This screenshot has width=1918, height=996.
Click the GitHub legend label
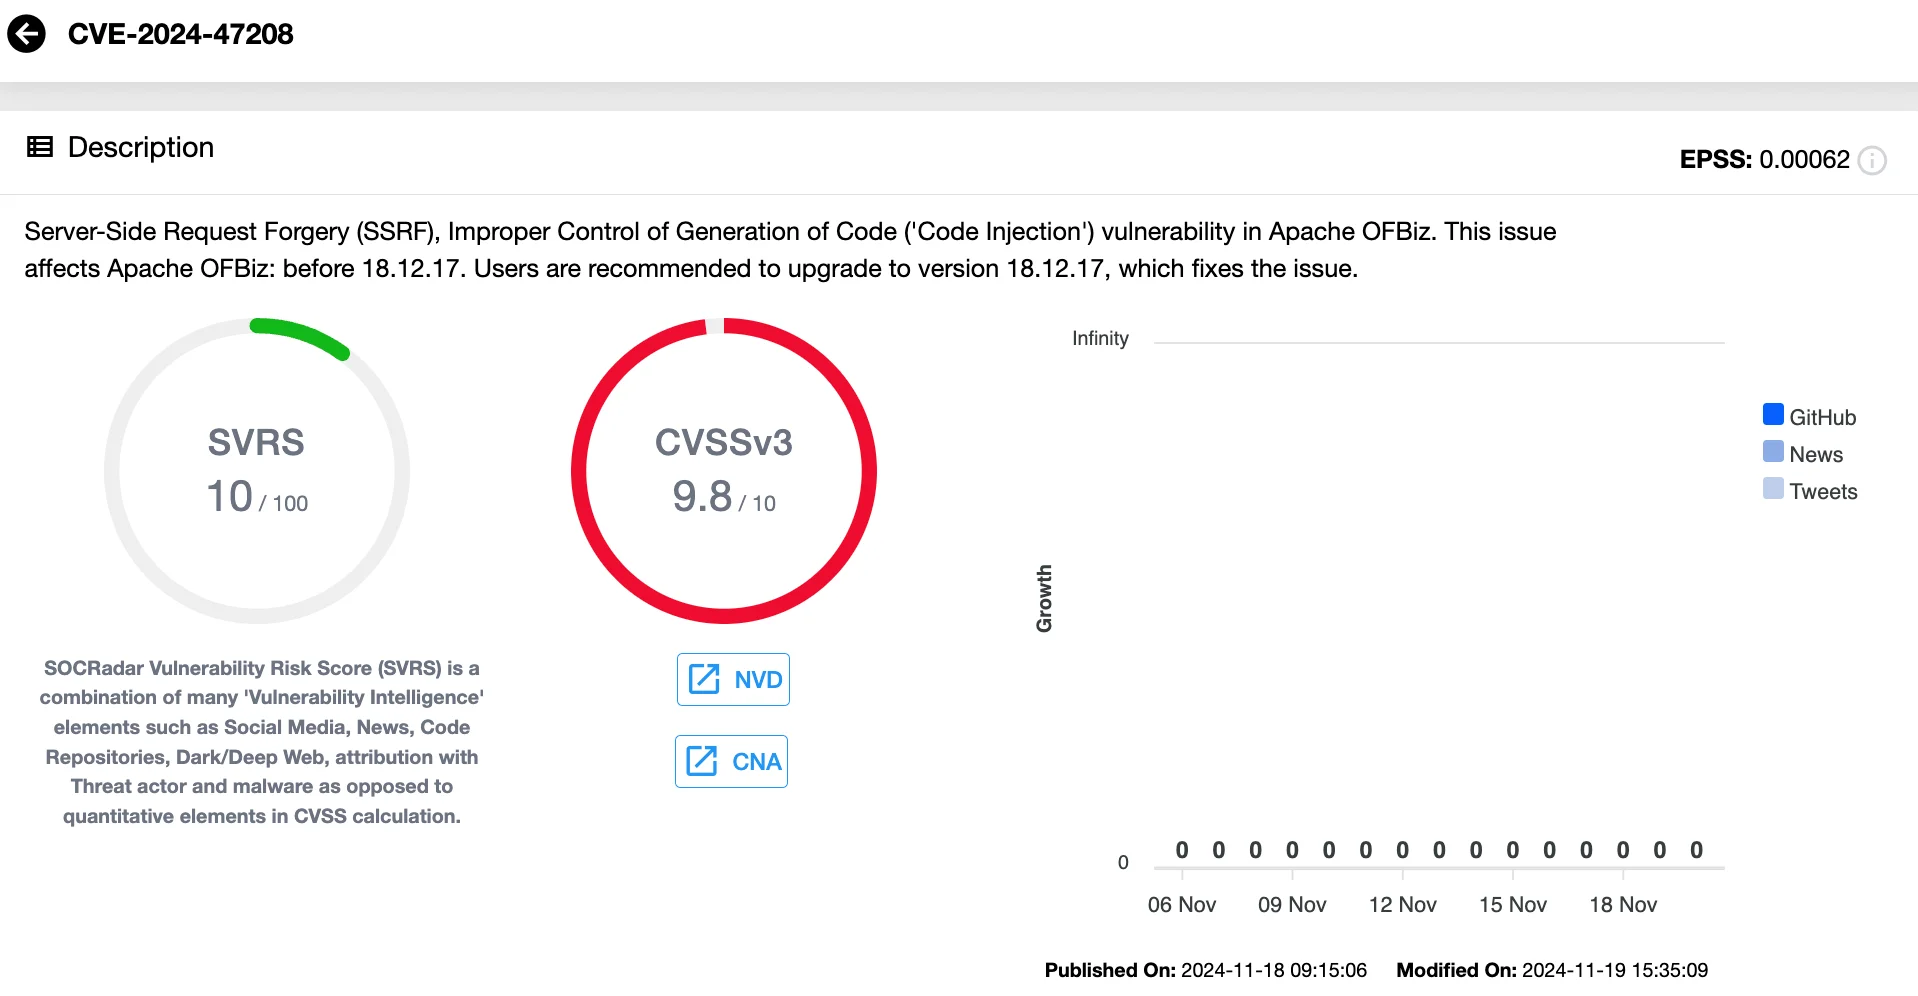click(1822, 418)
